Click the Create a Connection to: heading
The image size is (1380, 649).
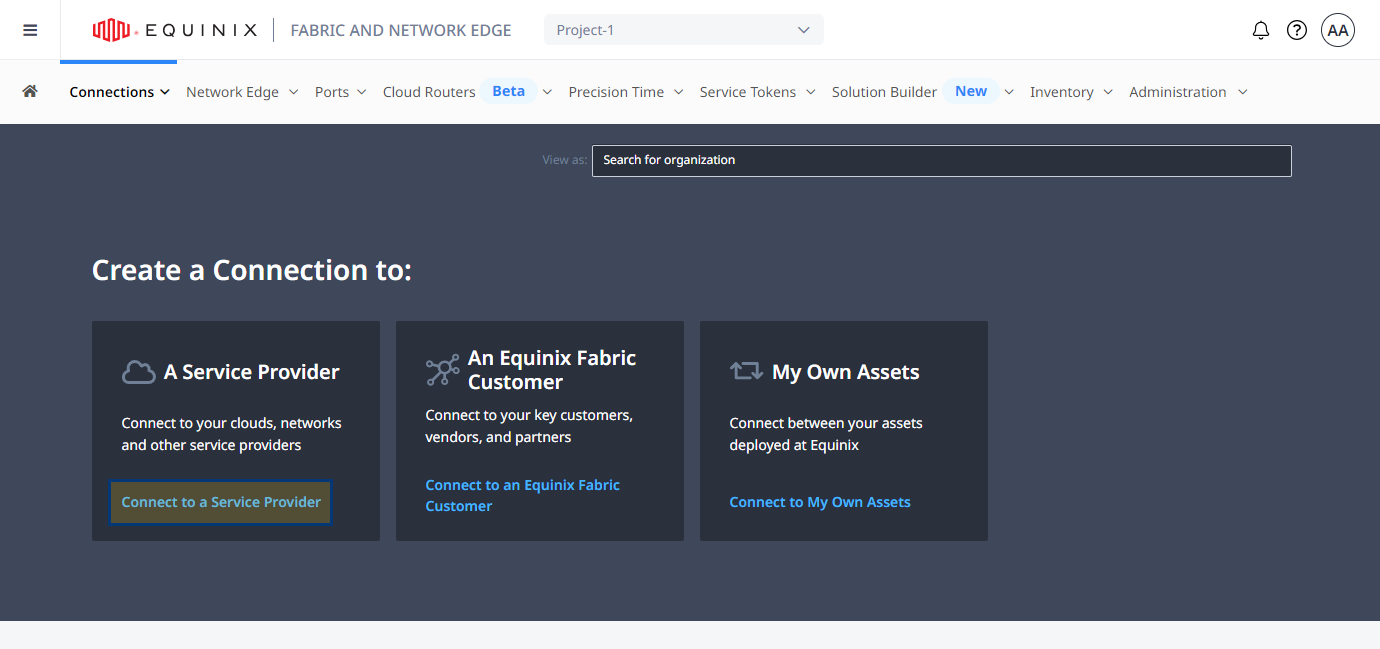tap(252, 270)
